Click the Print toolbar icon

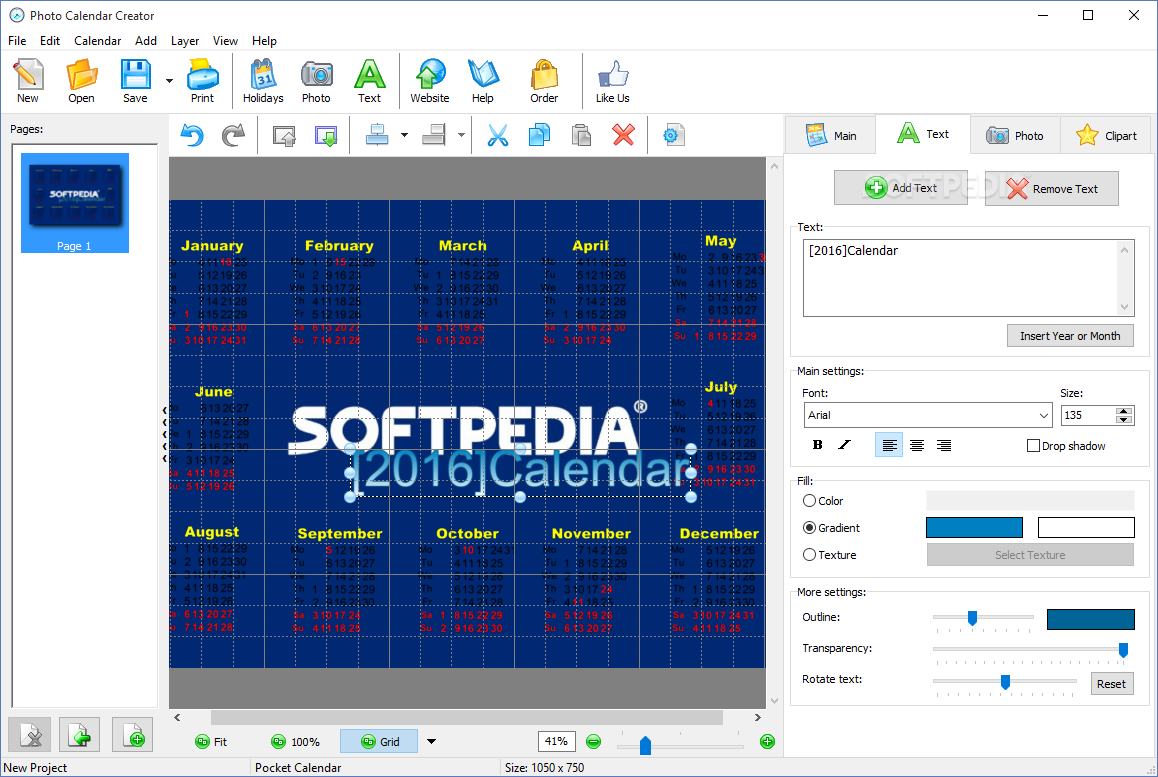click(202, 81)
